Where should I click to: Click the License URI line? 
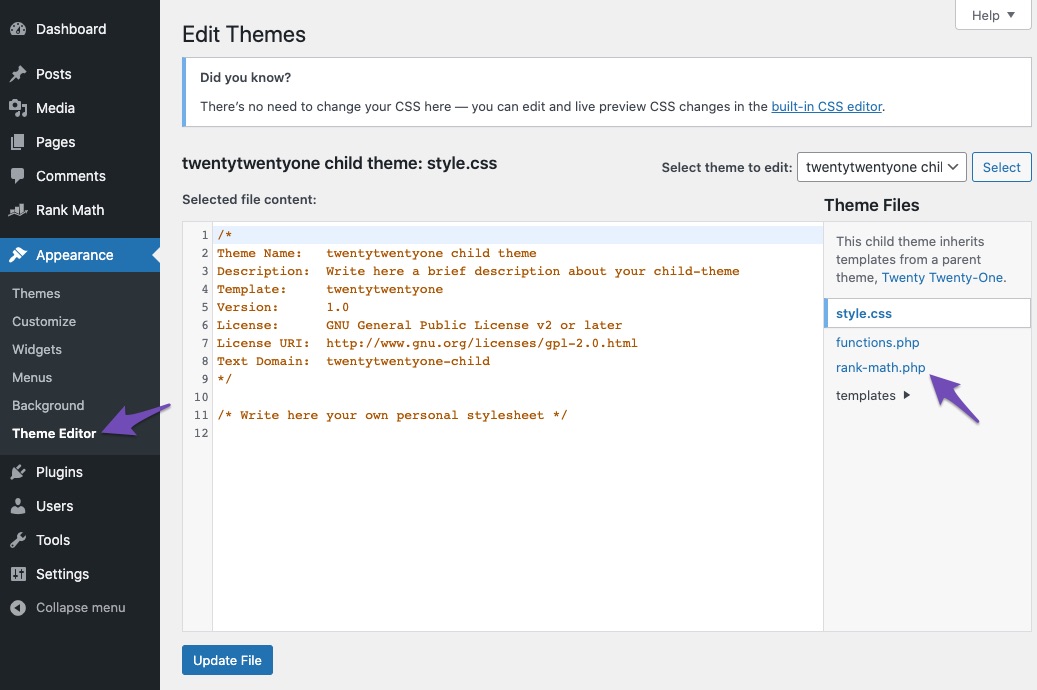pyautogui.click(x=427, y=343)
